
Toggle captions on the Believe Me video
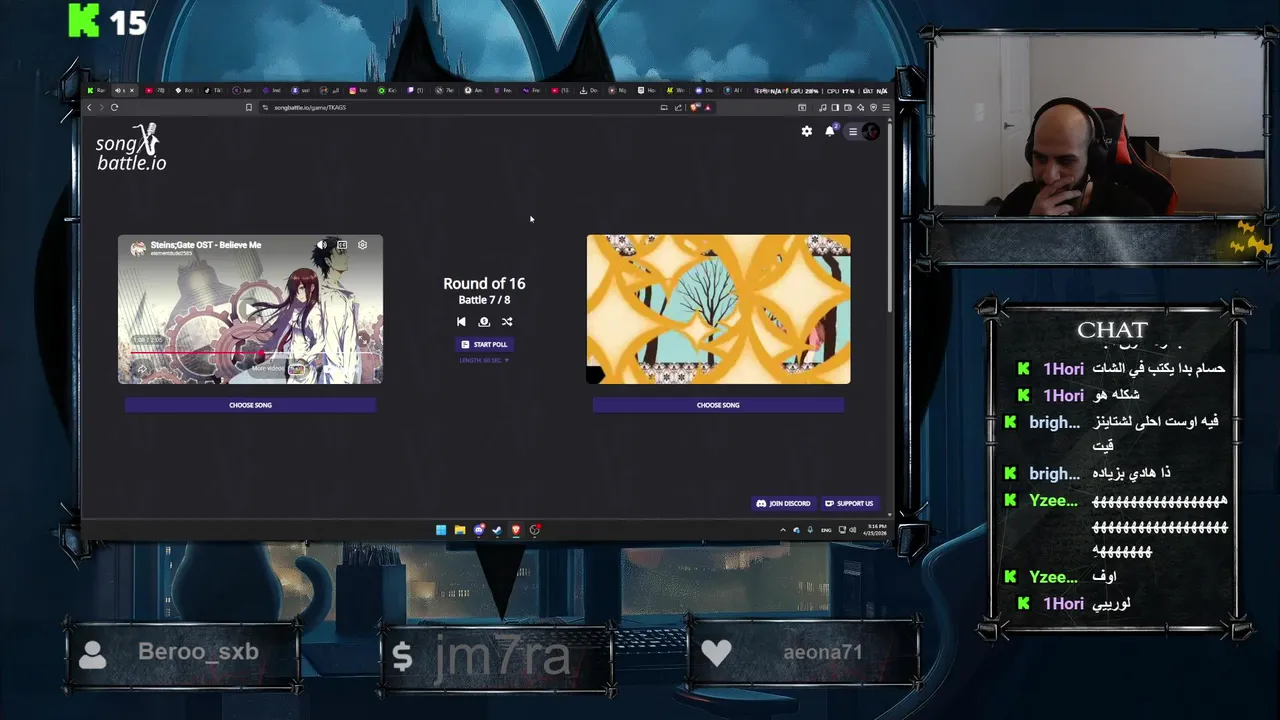342,245
